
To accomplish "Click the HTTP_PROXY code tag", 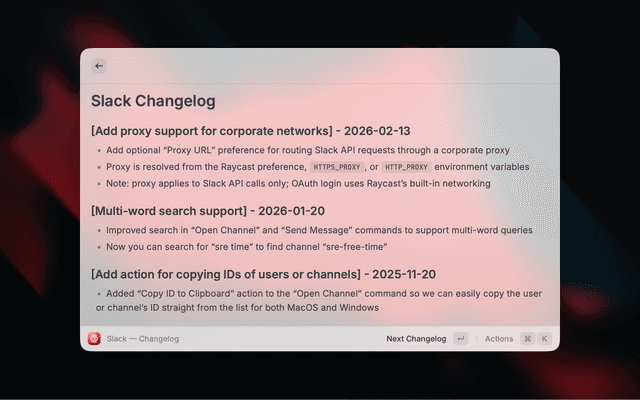I will pyautogui.click(x=406, y=167).
